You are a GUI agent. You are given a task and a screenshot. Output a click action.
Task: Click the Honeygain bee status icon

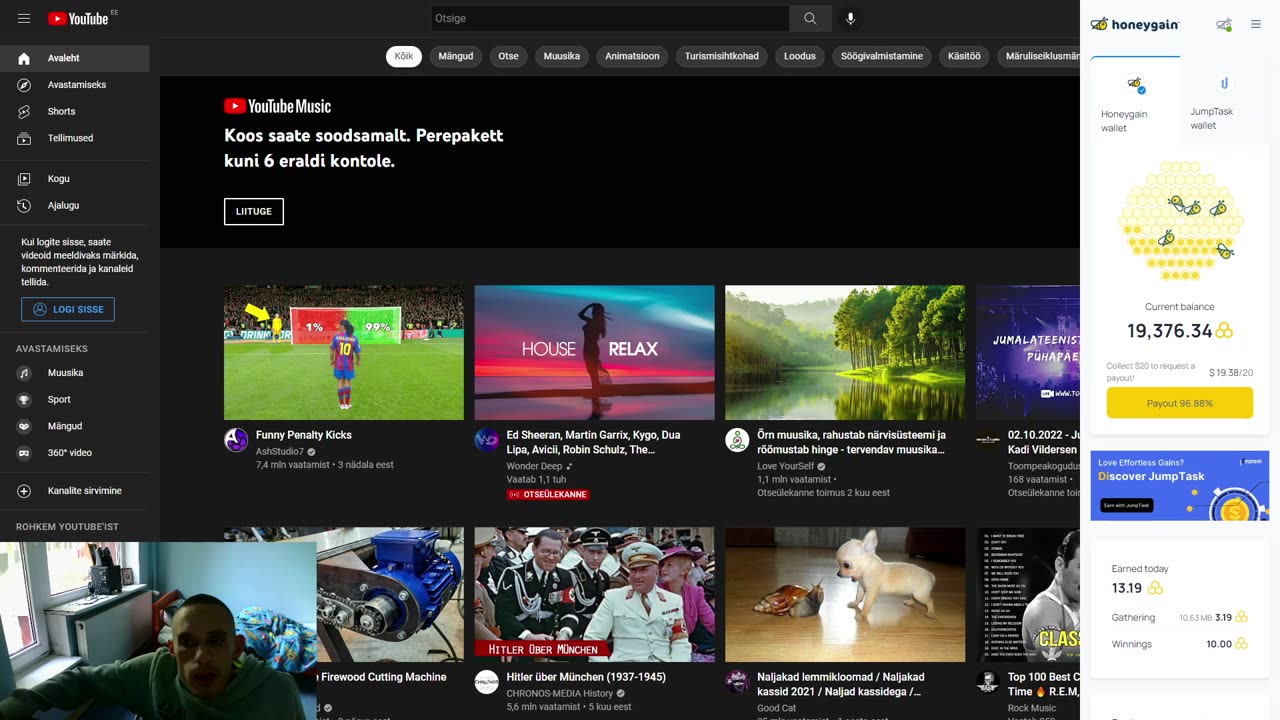point(1224,24)
